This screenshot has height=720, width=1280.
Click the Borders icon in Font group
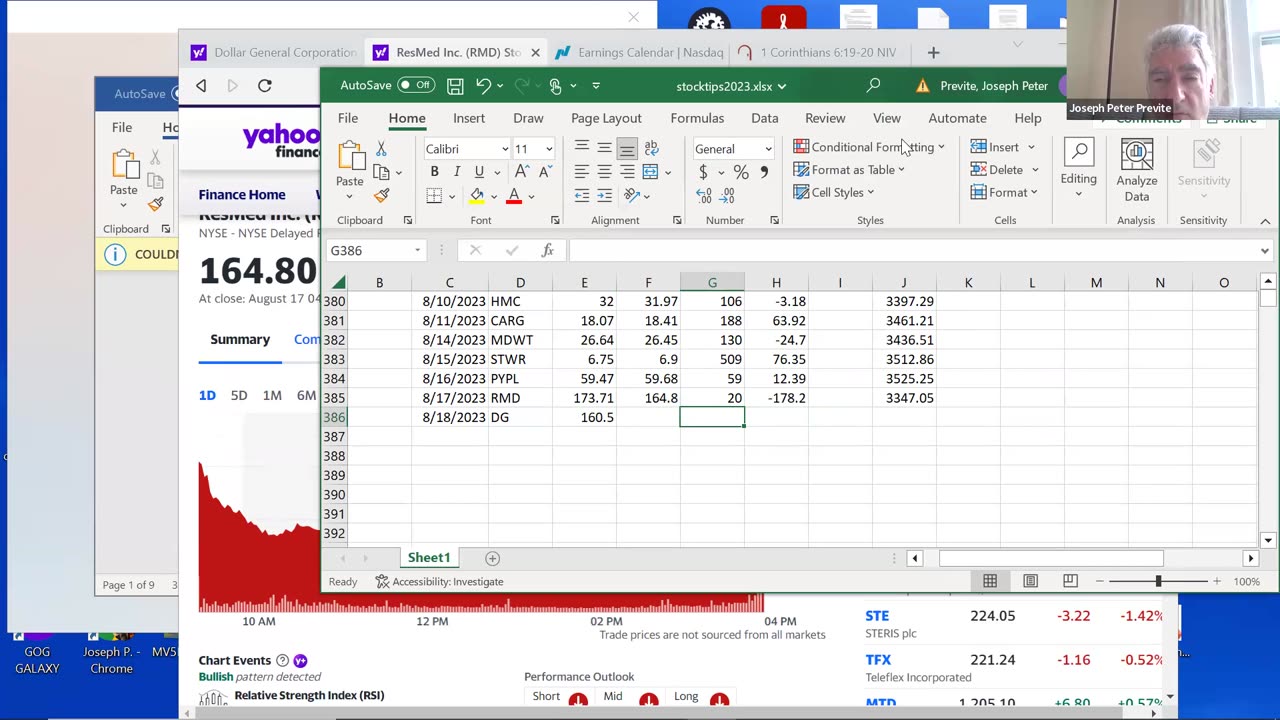tap(434, 196)
